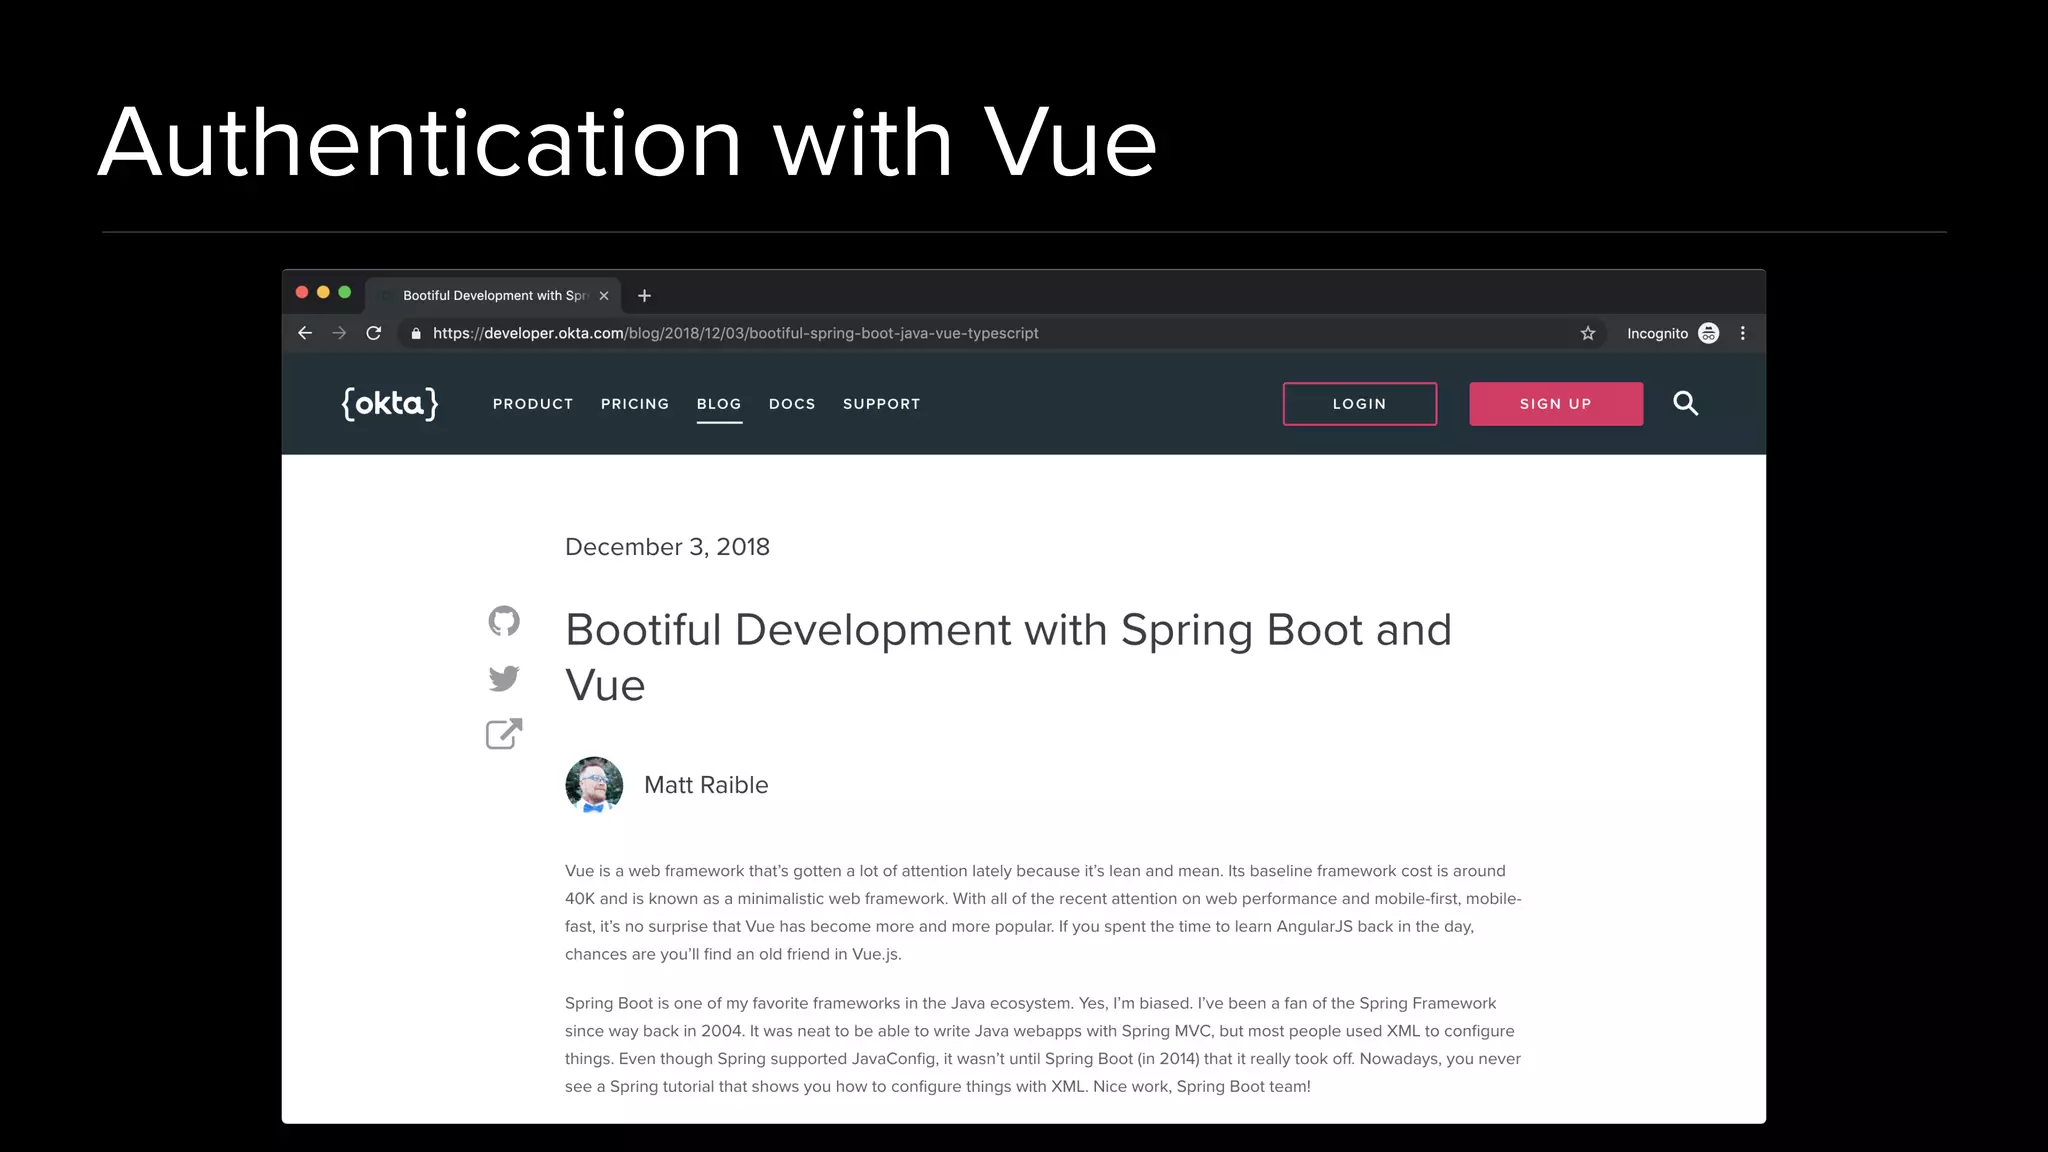2048x1152 pixels.
Task: Click the LOGIN button
Action: coord(1360,404)
